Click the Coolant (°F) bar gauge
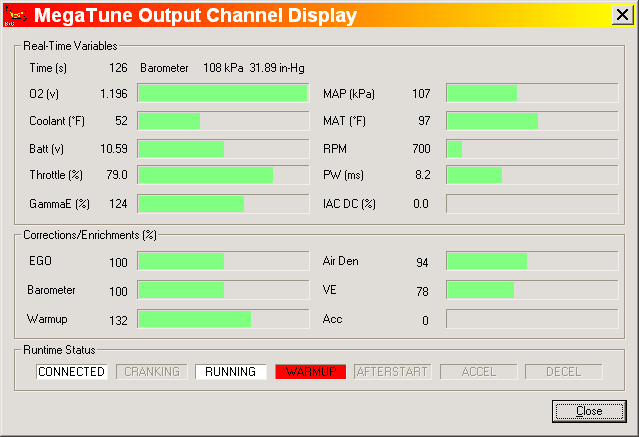Image resolution: width=639 pixels, height=437 pixels. [x=223, y=121]
